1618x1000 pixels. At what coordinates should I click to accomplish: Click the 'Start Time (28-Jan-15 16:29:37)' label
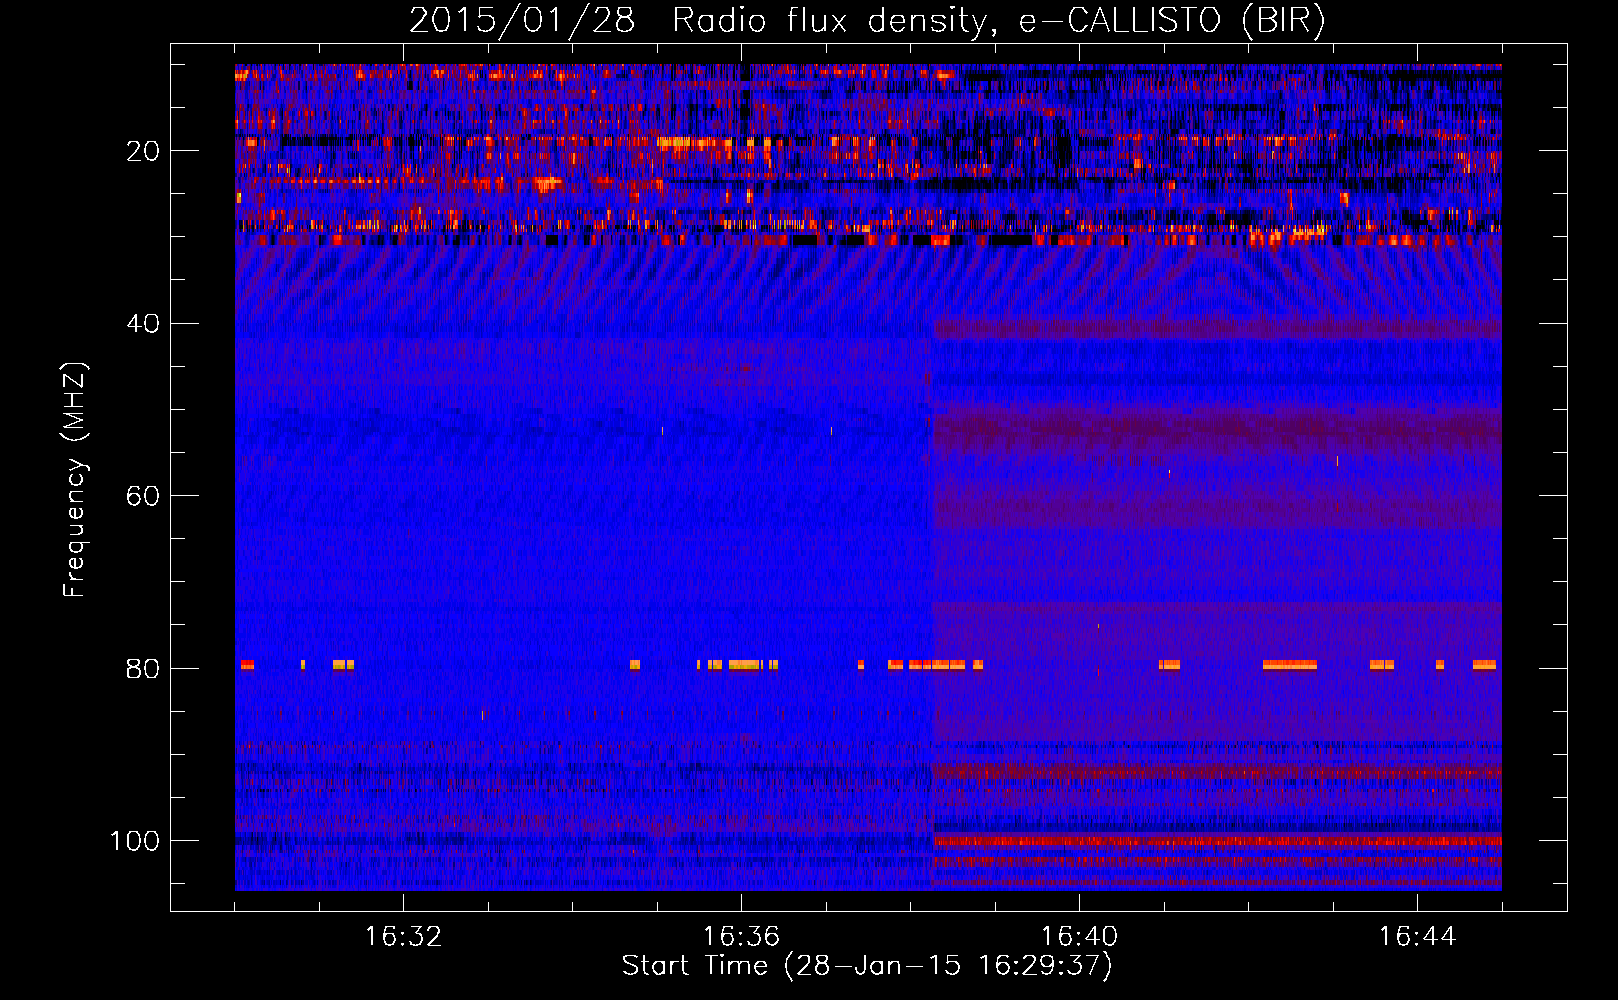coord(867,966)
